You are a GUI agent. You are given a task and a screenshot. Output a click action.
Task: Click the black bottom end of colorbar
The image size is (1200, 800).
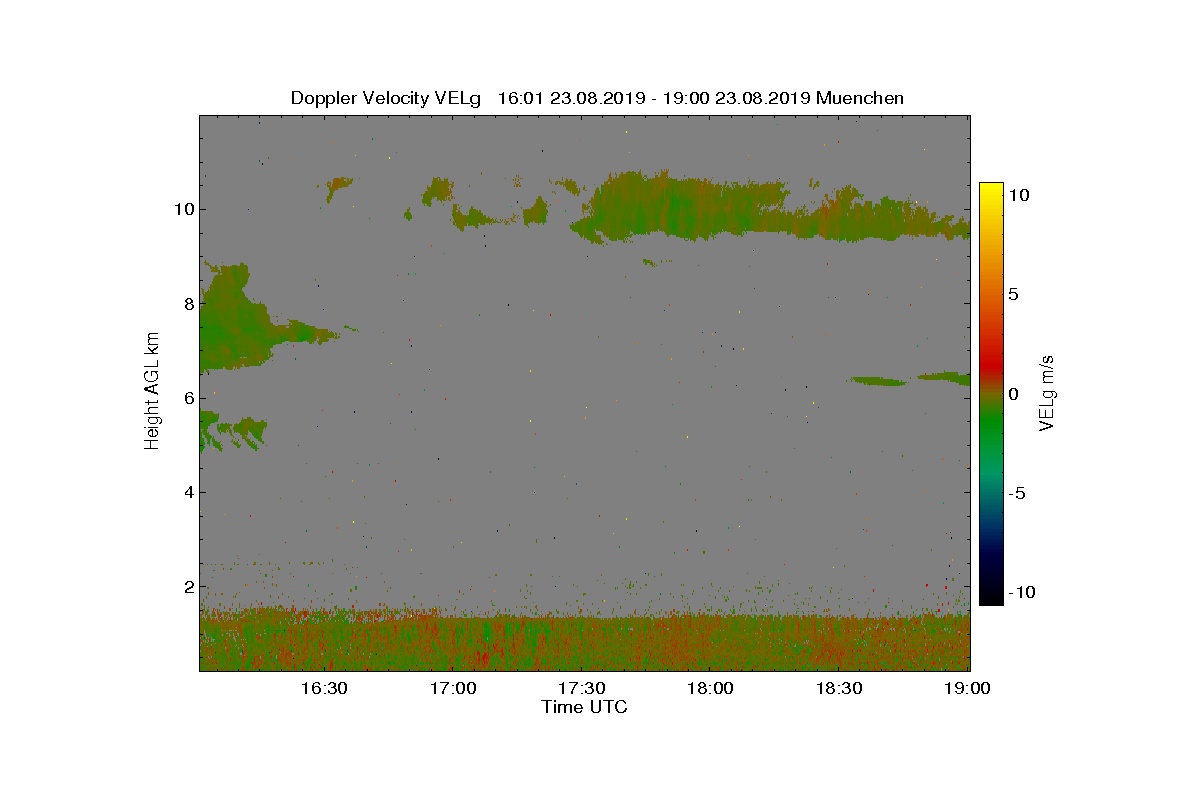point(991,597)
